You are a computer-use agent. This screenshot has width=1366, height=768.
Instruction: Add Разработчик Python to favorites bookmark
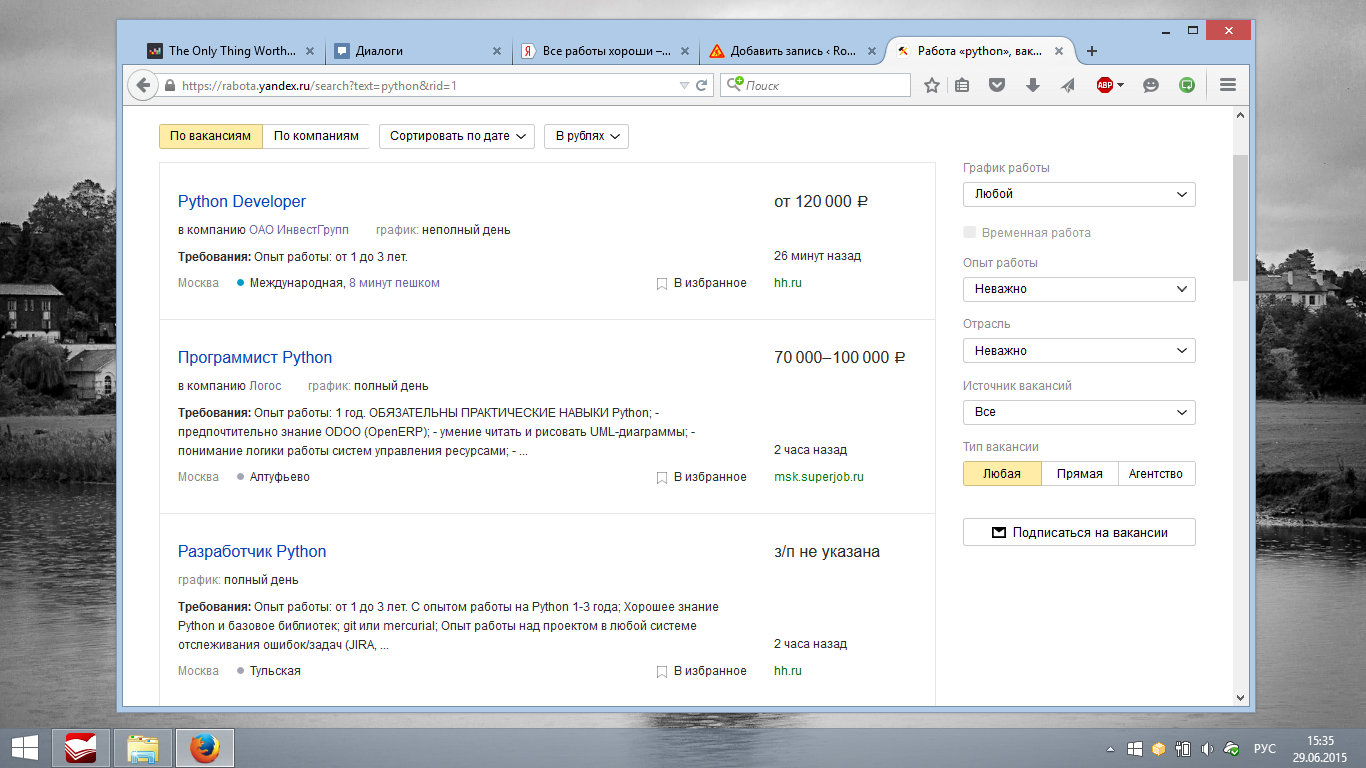coord(701,671)
